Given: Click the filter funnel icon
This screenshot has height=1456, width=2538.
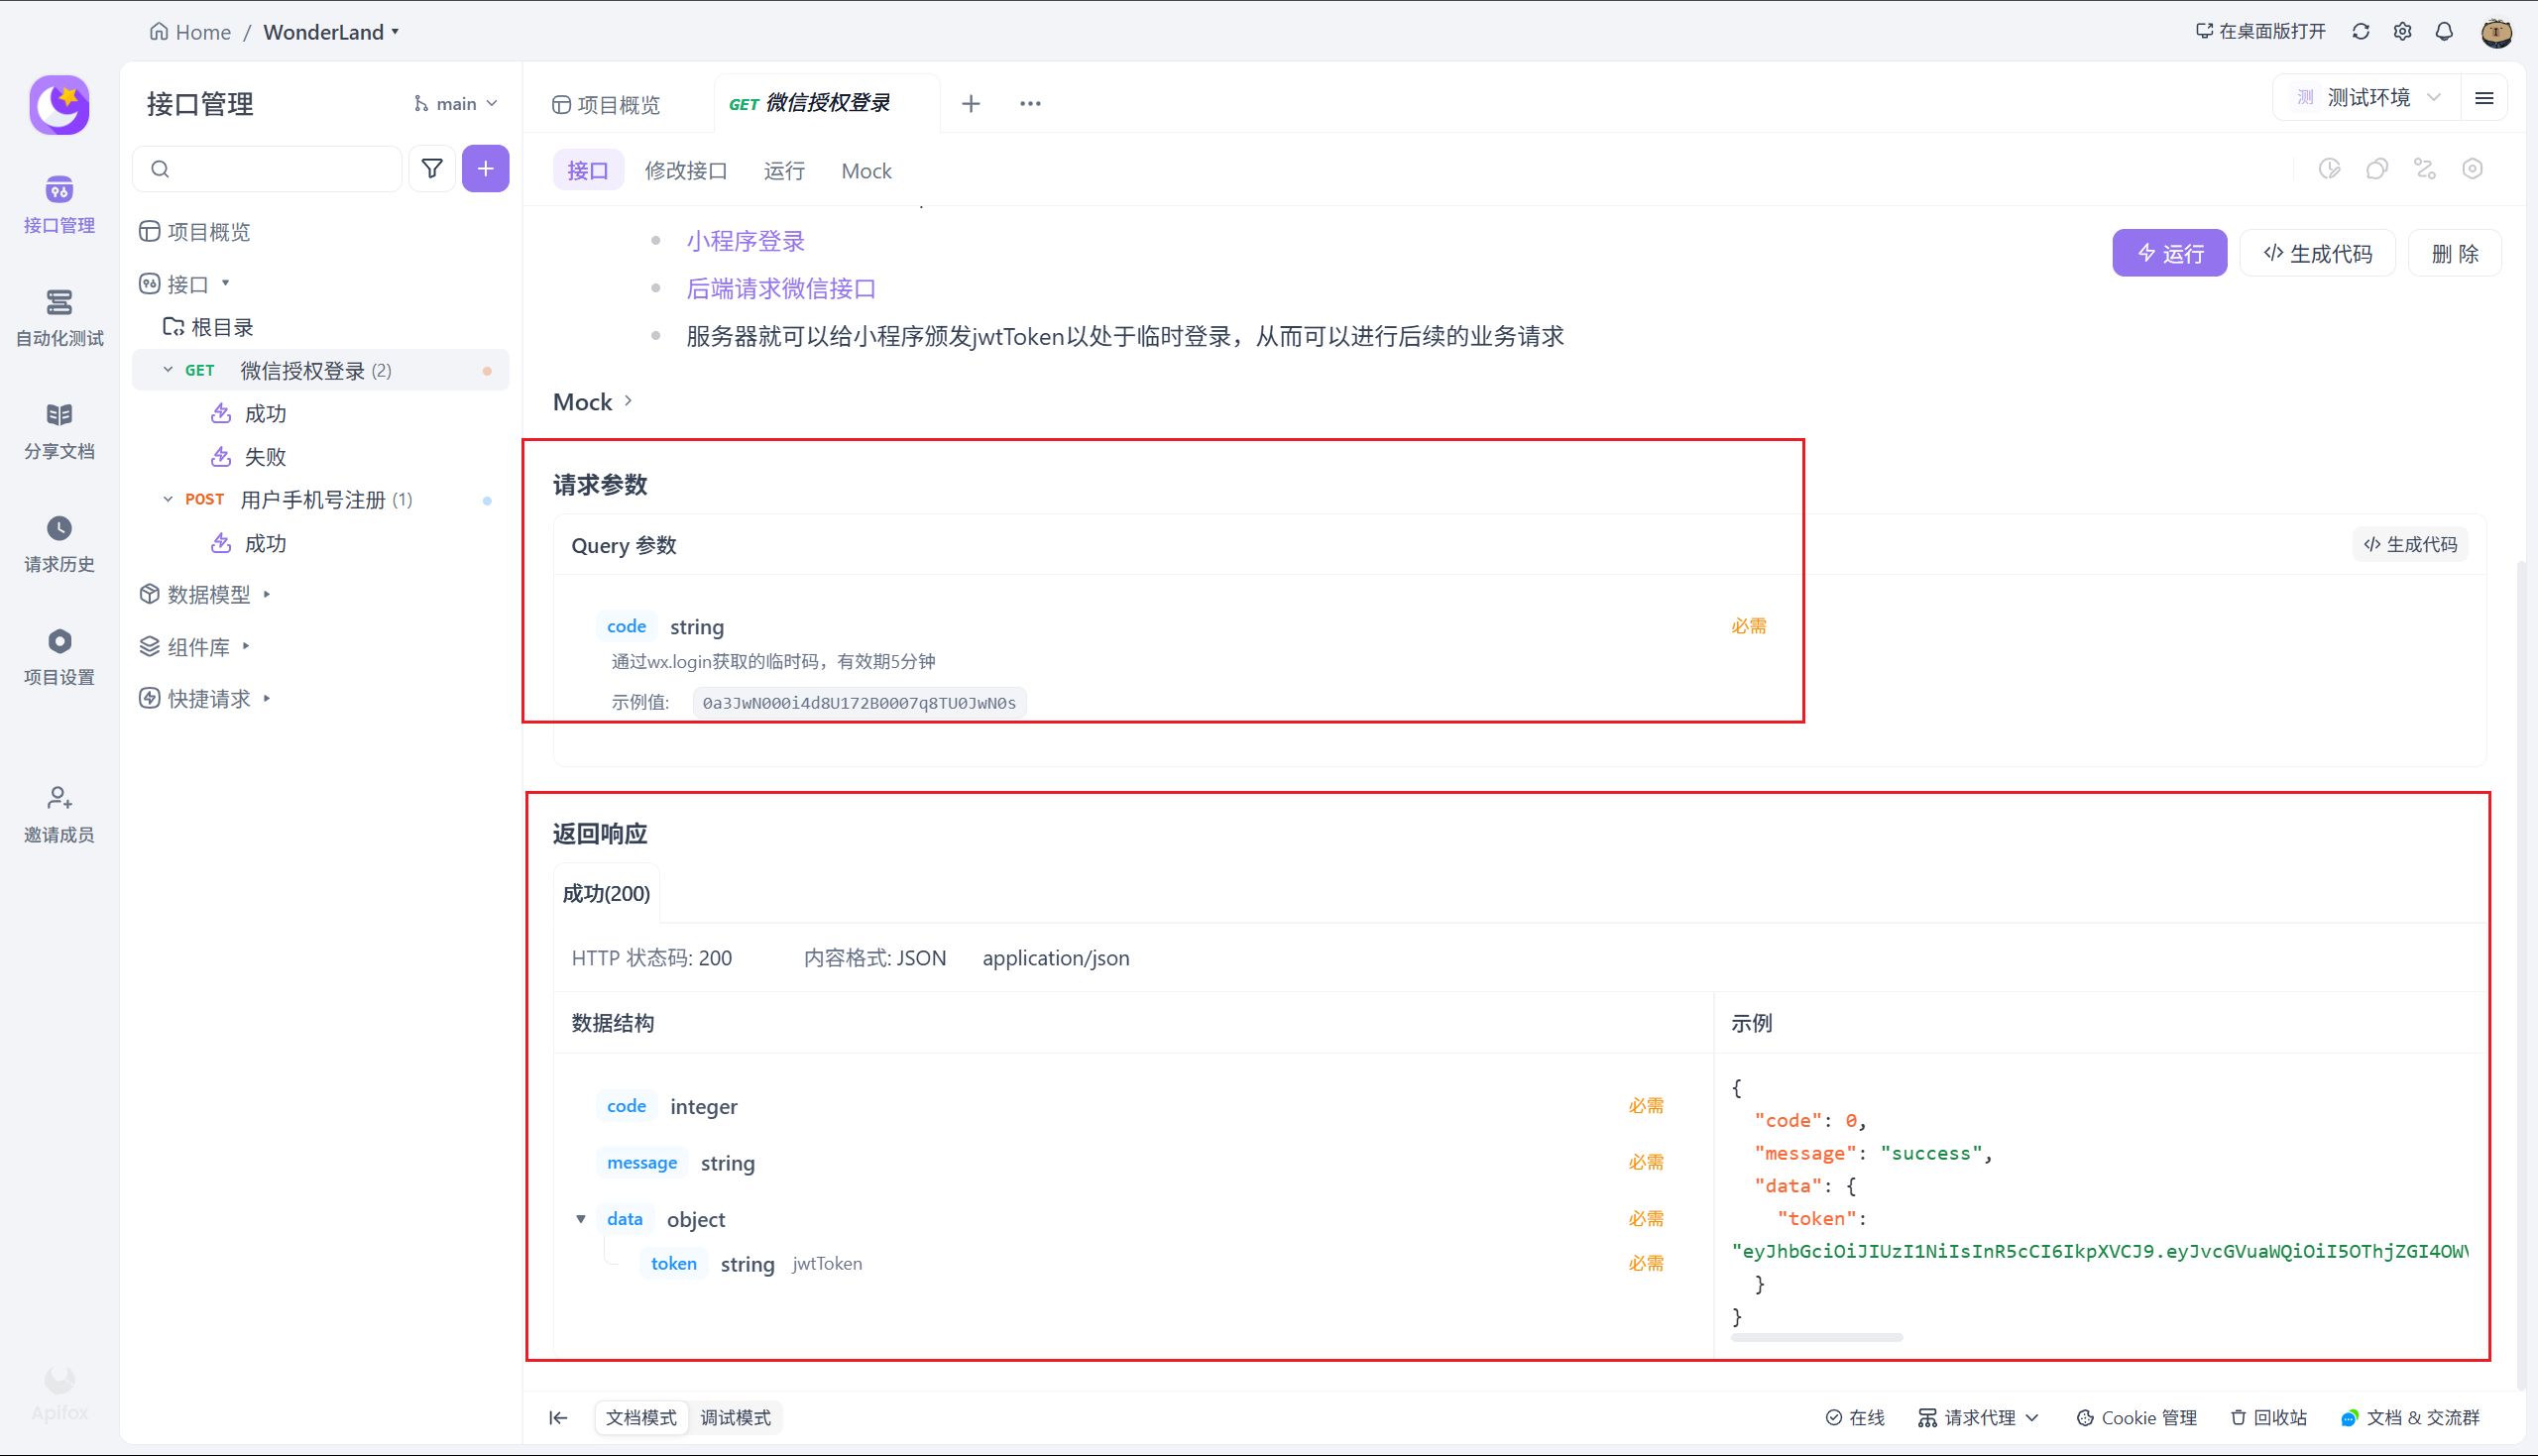Looking at the screenshot, I should pos(432,169).
